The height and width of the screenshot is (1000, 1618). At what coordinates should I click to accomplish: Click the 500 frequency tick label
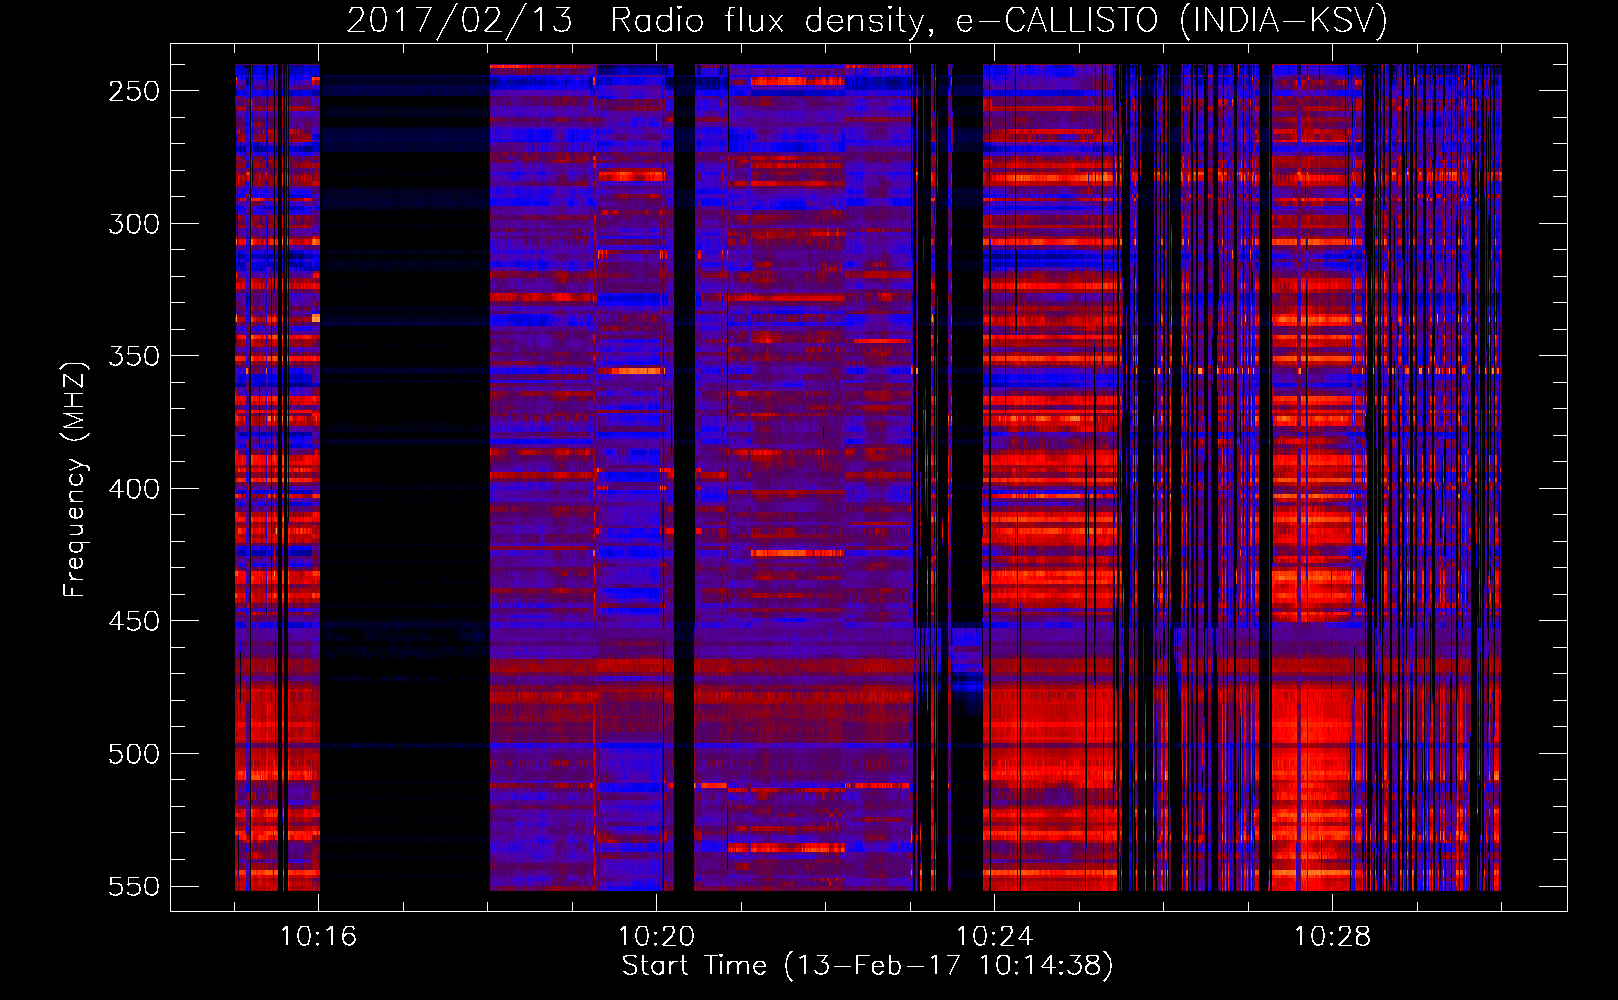coord(134,754)
